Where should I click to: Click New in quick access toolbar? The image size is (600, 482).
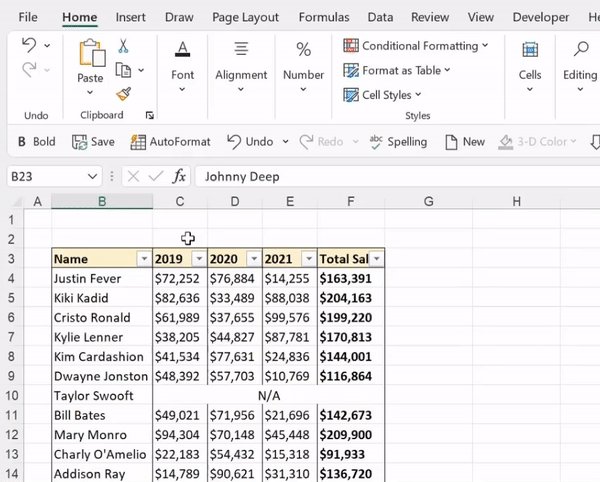coord(465,142)
